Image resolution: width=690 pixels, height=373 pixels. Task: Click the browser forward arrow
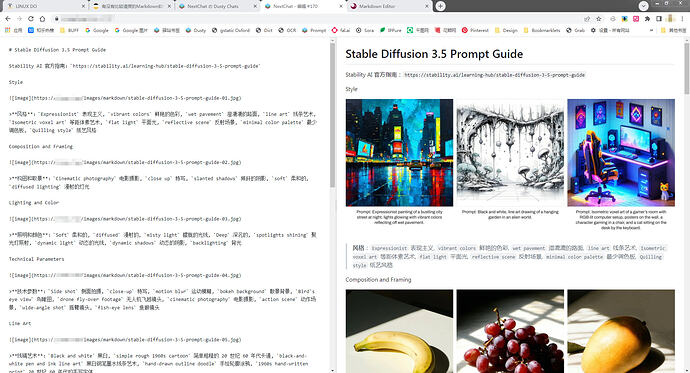click(x=19, y=18)
